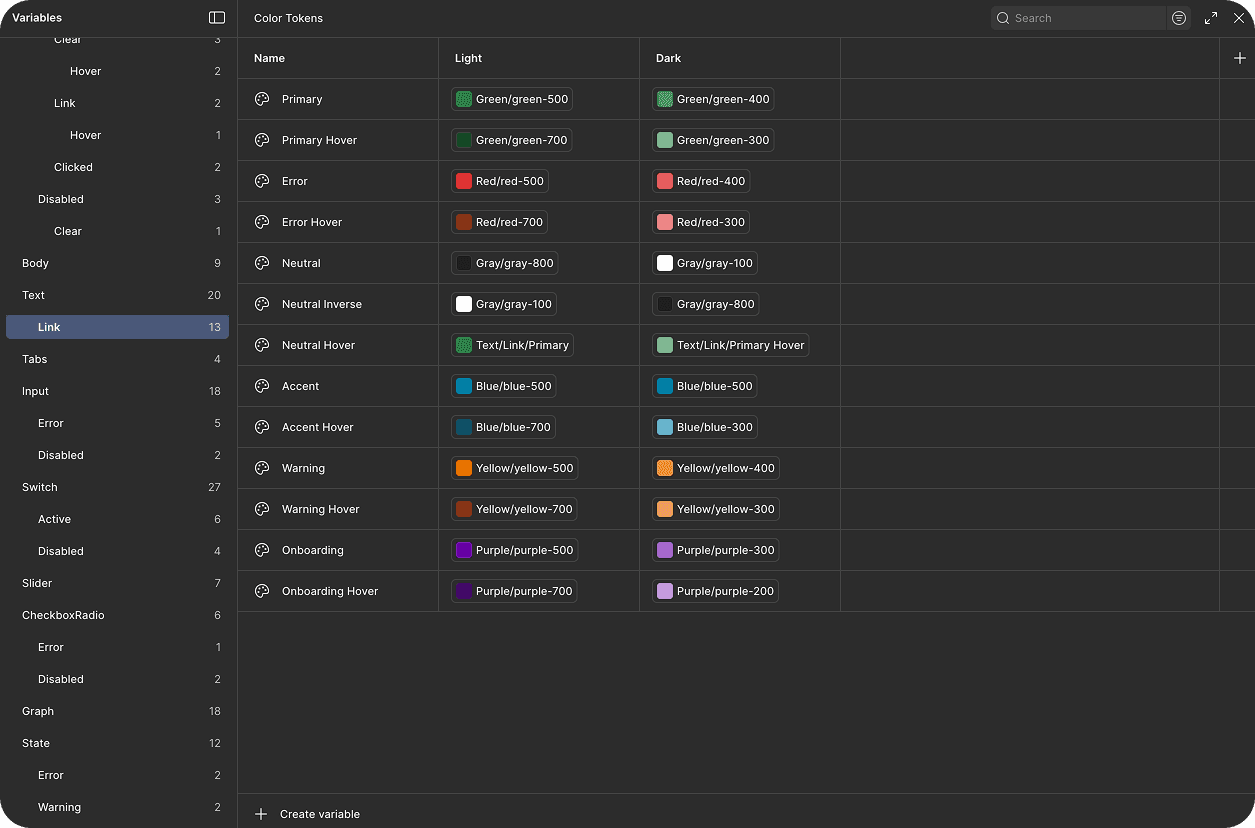Image resolution: width=1255 pixels, height=828 pixels.
Task: Toggle the sidebar panel icon
Action: point(217,18)
